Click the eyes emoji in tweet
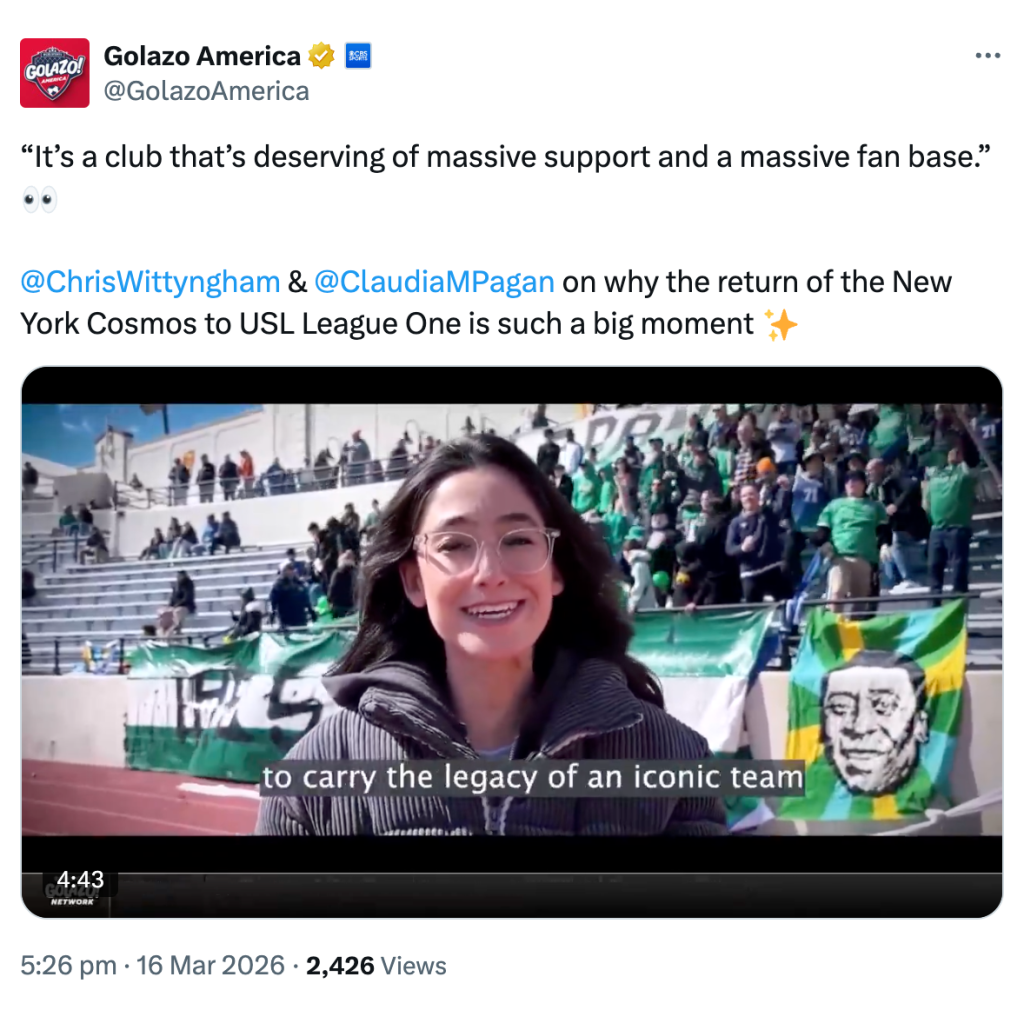This screenshot has height=1010, width=1024. pos(39,199)
